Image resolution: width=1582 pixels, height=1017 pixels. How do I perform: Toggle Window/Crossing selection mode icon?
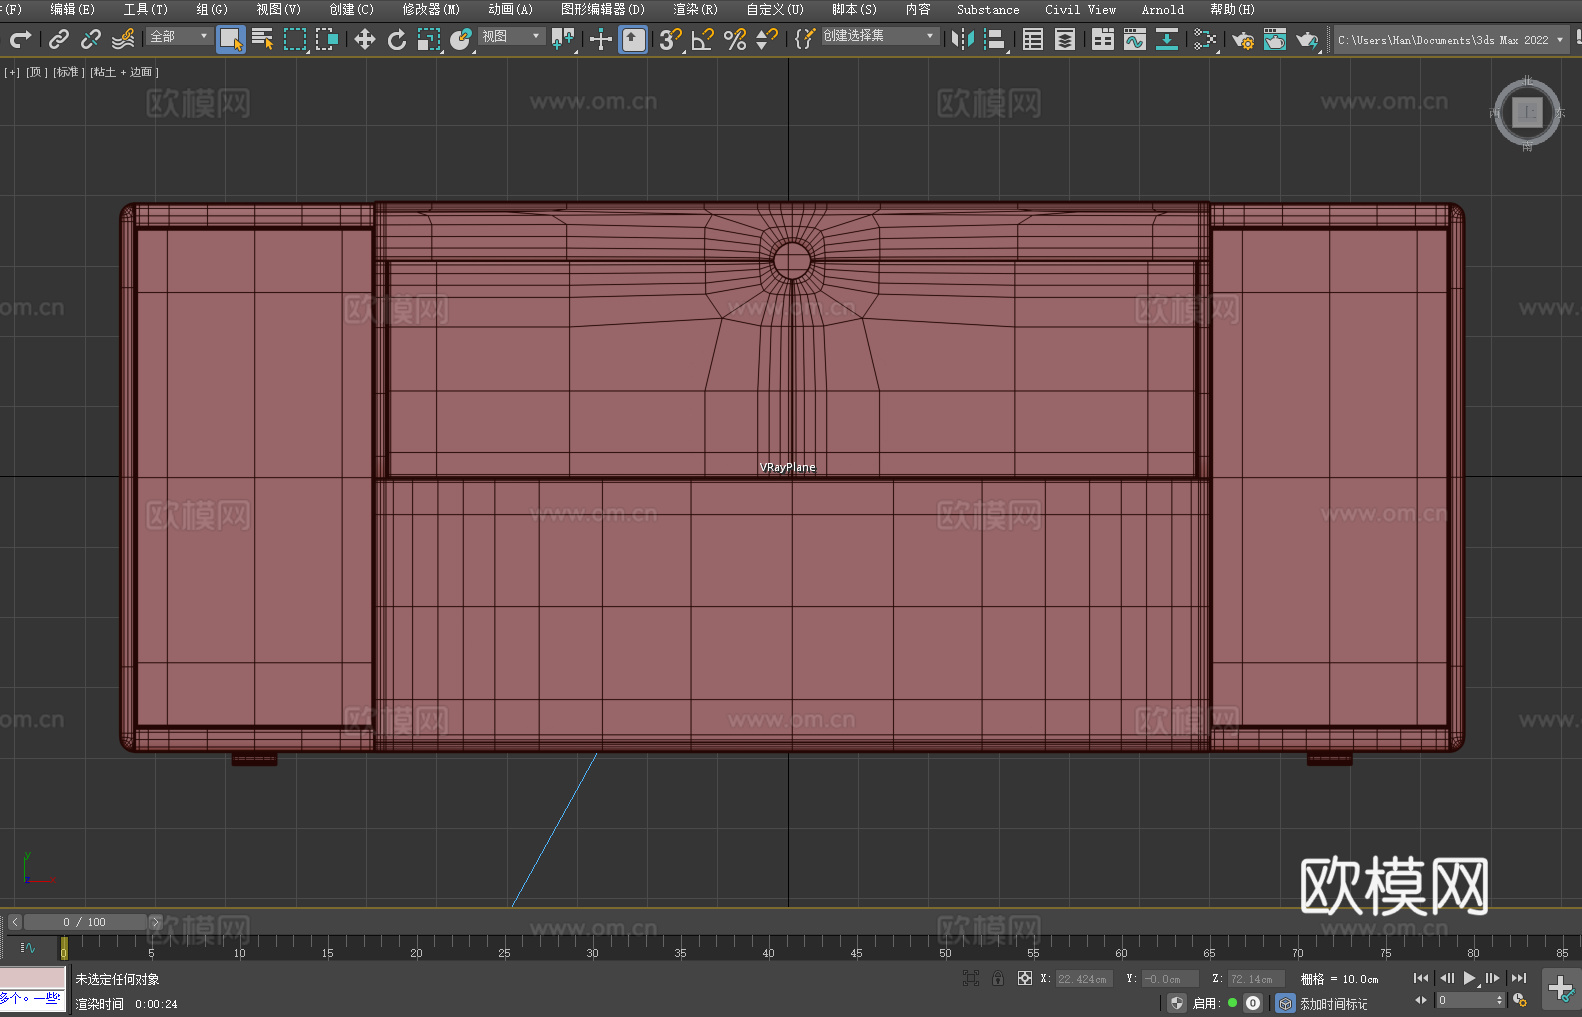click(x=327, y=39)
